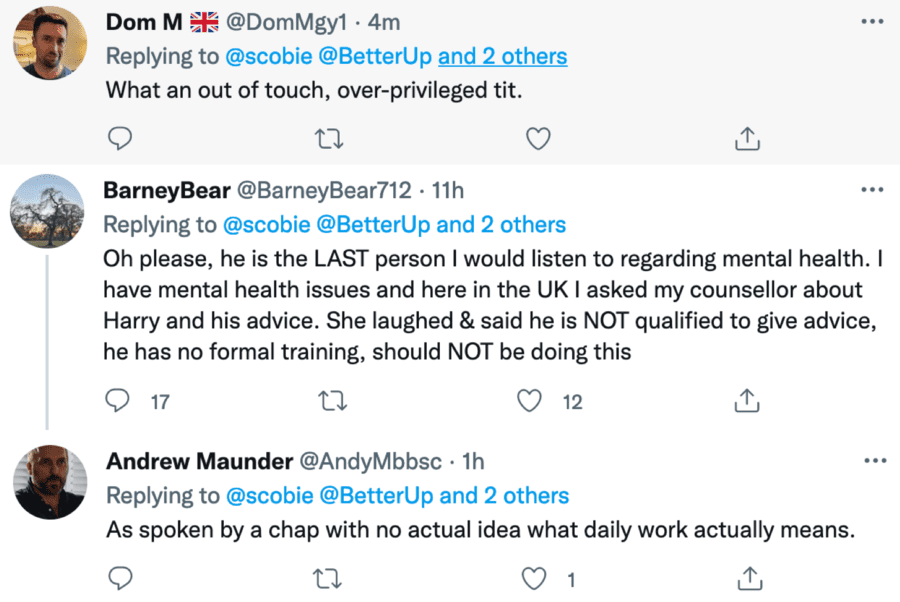Retweet Dom M's tweet

pos(329,139)
